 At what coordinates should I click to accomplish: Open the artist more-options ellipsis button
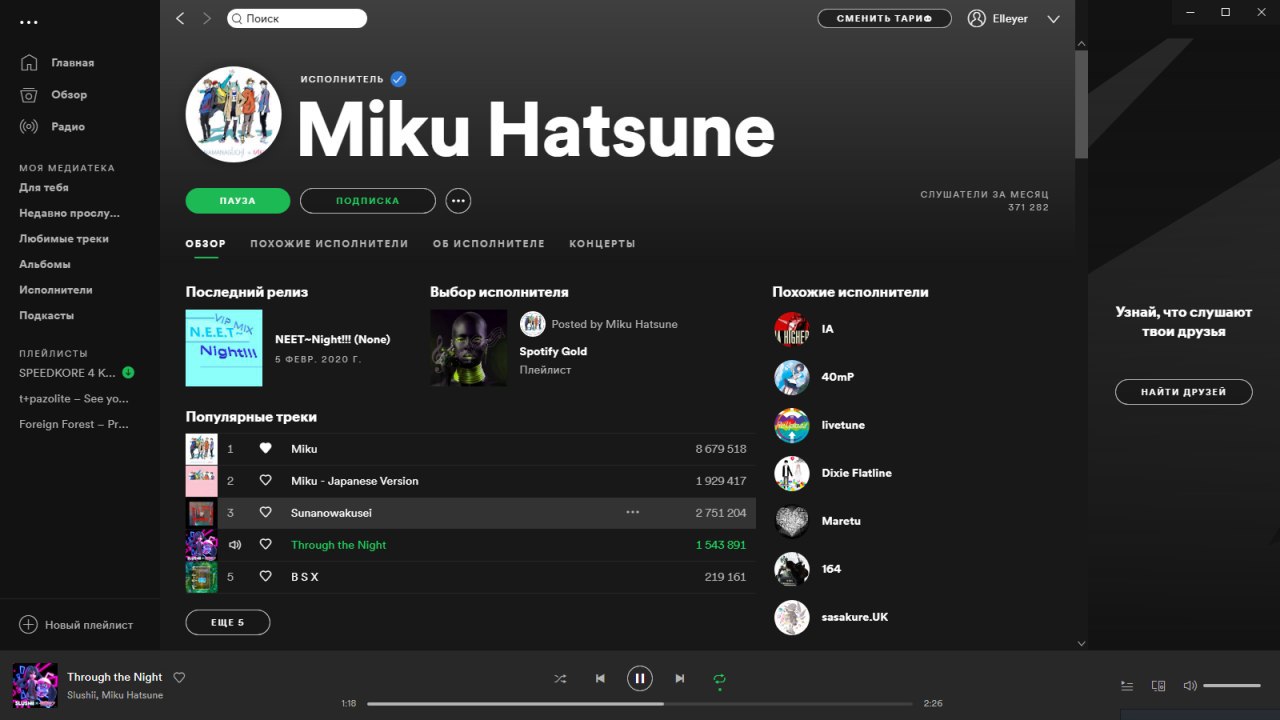pos(458,201)
